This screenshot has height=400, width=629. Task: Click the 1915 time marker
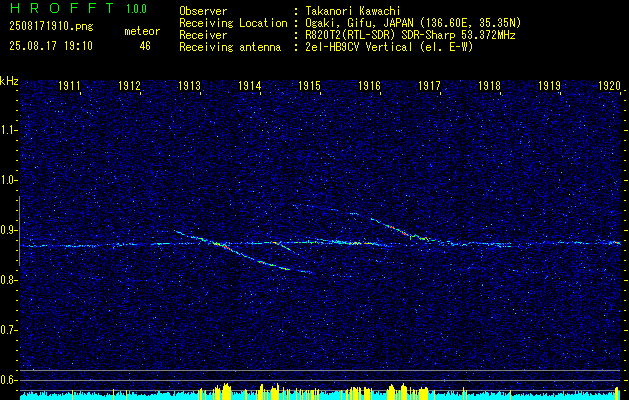point(310,85)
